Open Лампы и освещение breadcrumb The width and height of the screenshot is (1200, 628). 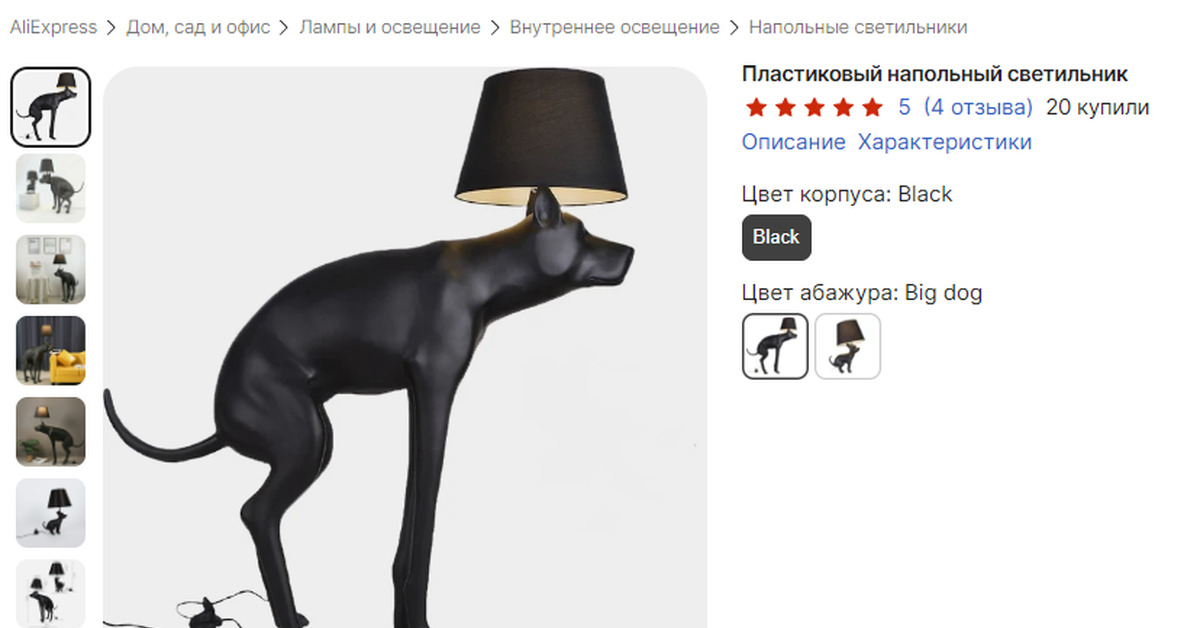390,27
